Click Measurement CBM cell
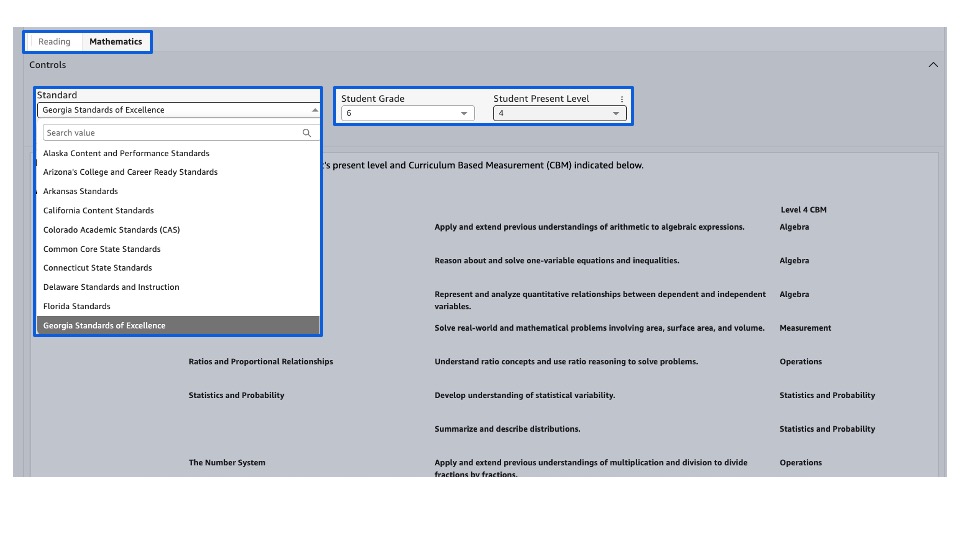960x540 pixels. coord(805,328)
